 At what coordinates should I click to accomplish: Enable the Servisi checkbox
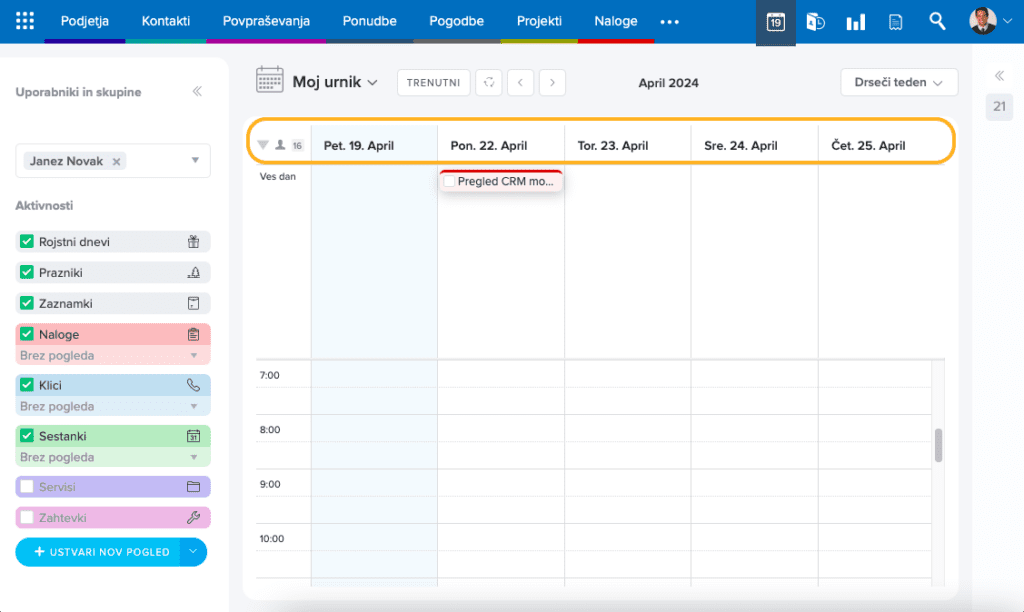pyautogui.click(x=27, y=487)
